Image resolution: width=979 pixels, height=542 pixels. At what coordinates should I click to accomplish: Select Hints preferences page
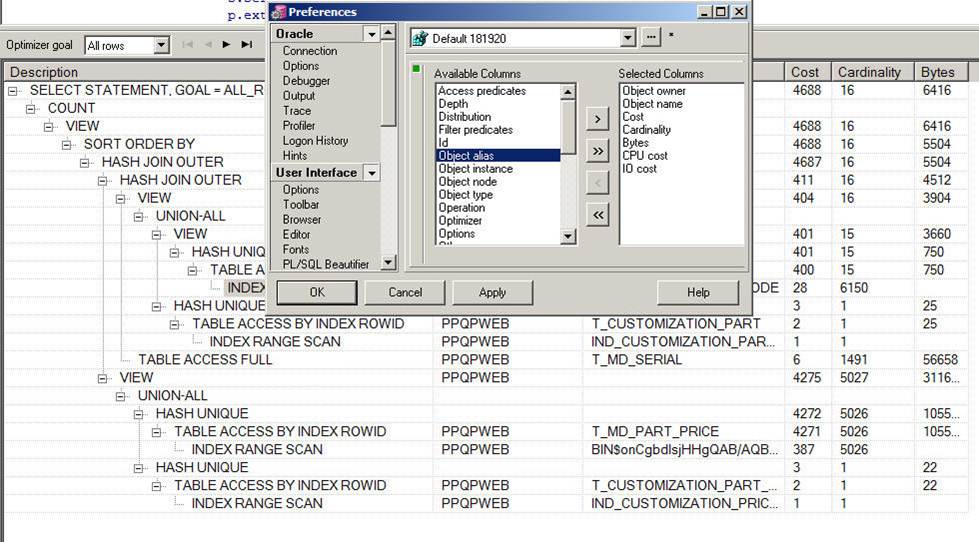tap(295, 155)
